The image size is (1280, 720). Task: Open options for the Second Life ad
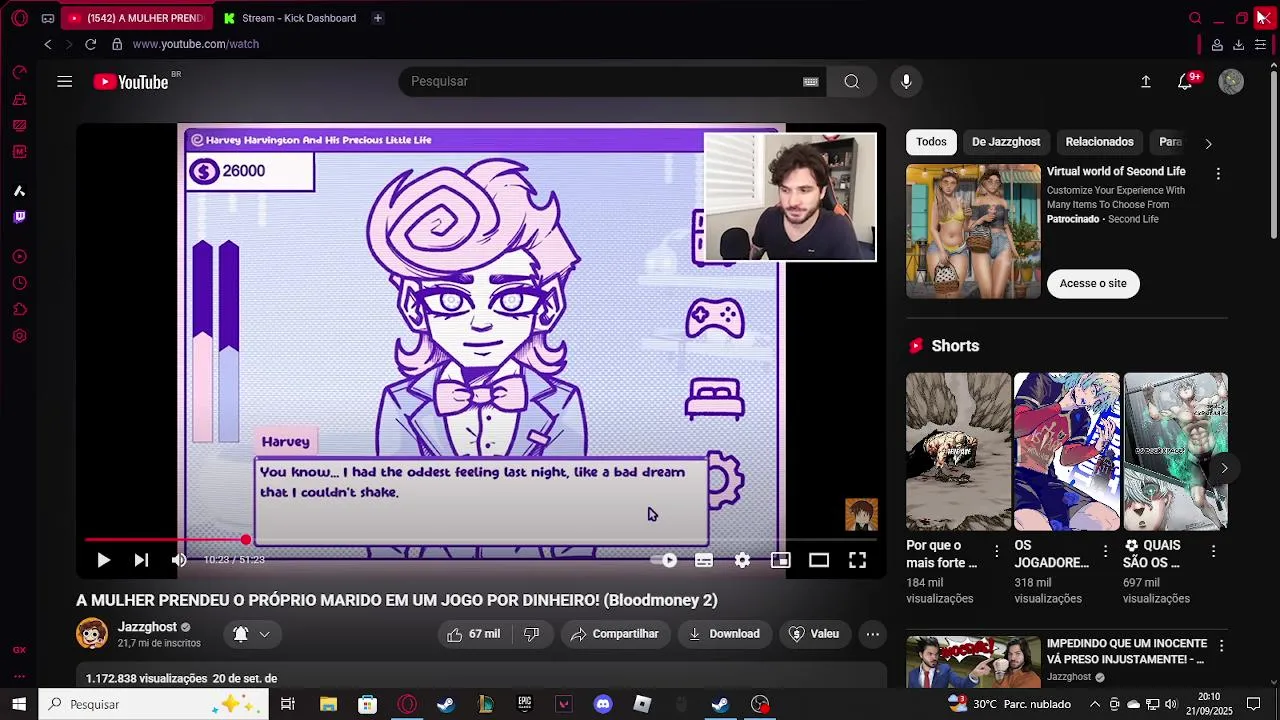(1218, 174)
